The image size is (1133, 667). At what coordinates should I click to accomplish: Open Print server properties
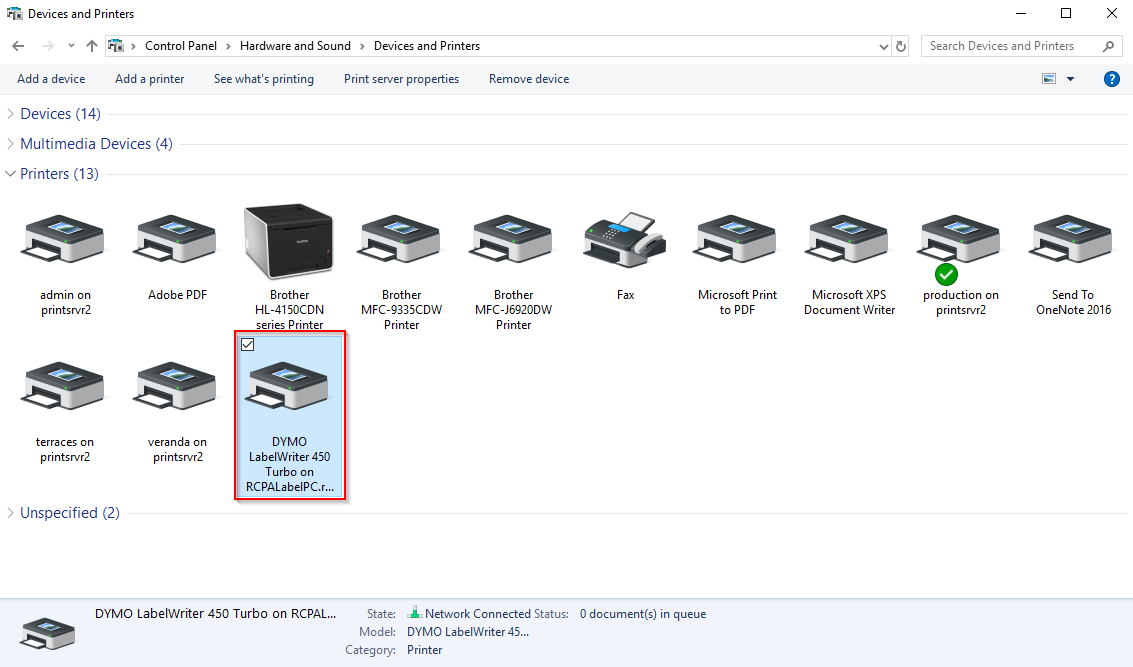(401, 79)
